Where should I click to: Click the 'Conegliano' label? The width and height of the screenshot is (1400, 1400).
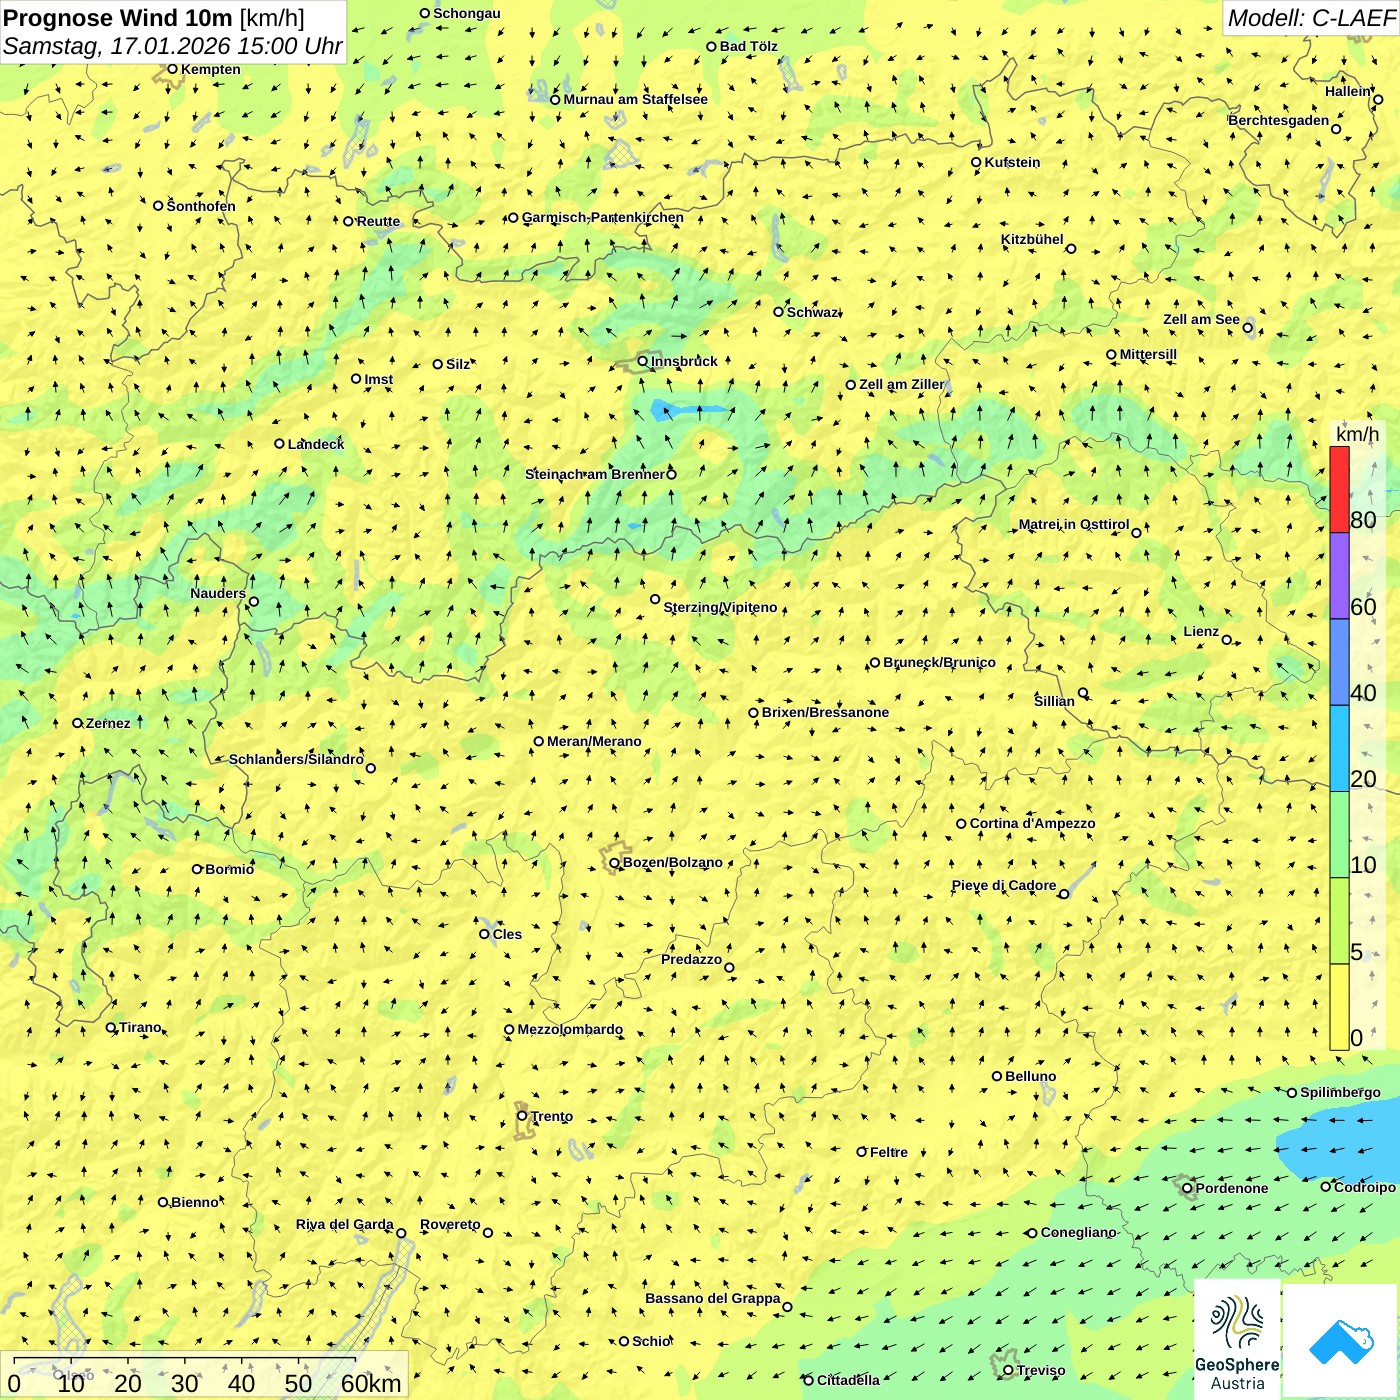(x=1078, y=1232)
